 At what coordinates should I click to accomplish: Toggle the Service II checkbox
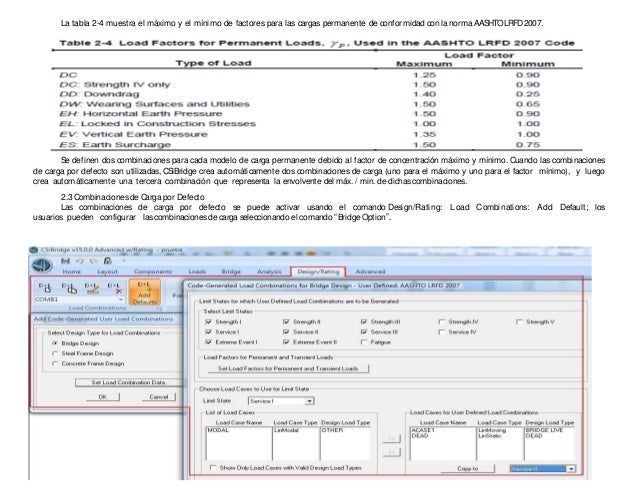coord(286,332)
